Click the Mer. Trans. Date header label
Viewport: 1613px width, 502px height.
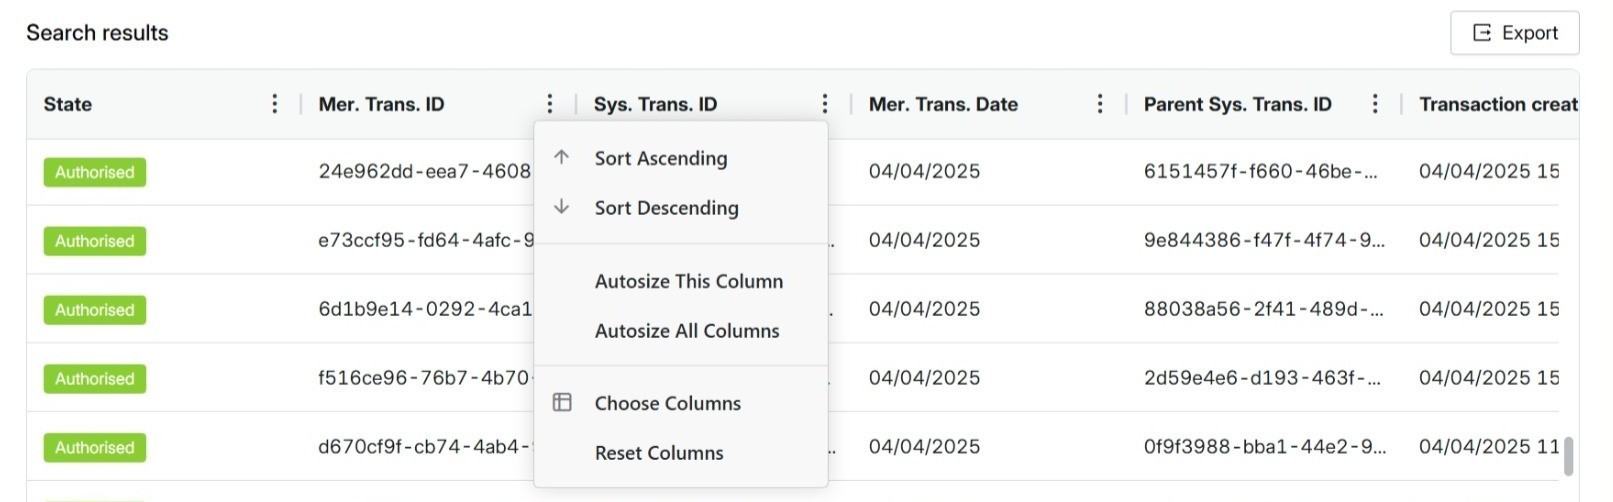(x=943, y=104)
